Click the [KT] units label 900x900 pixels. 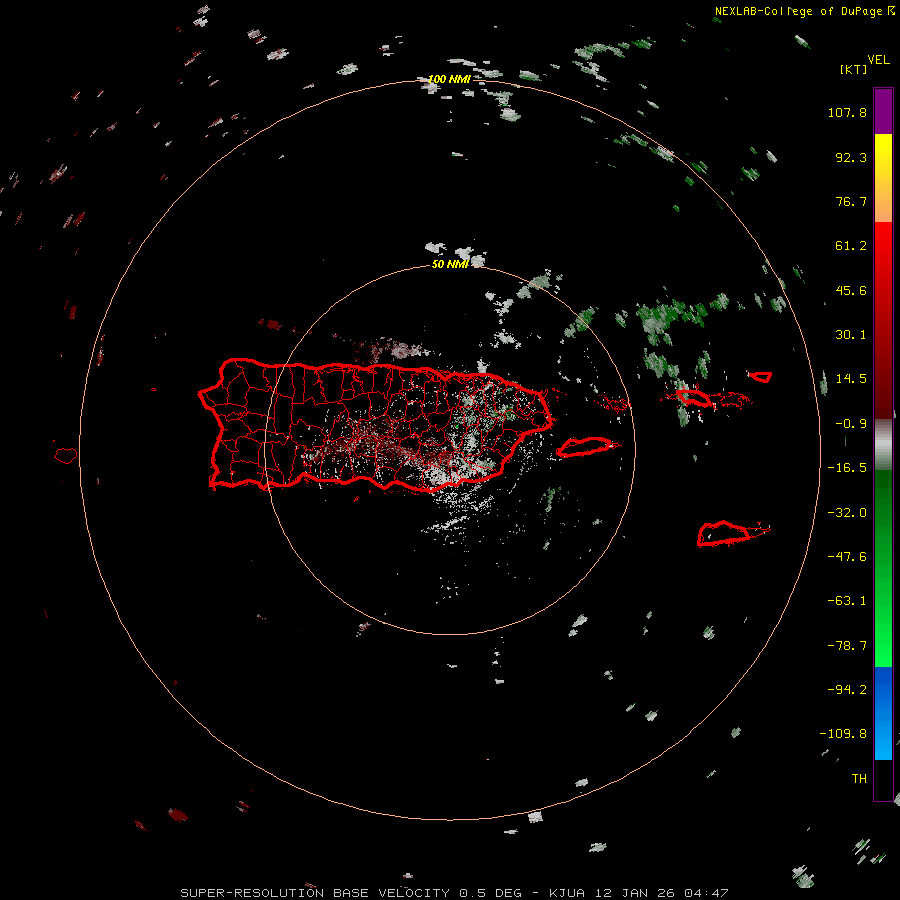(x=854, y=69)
